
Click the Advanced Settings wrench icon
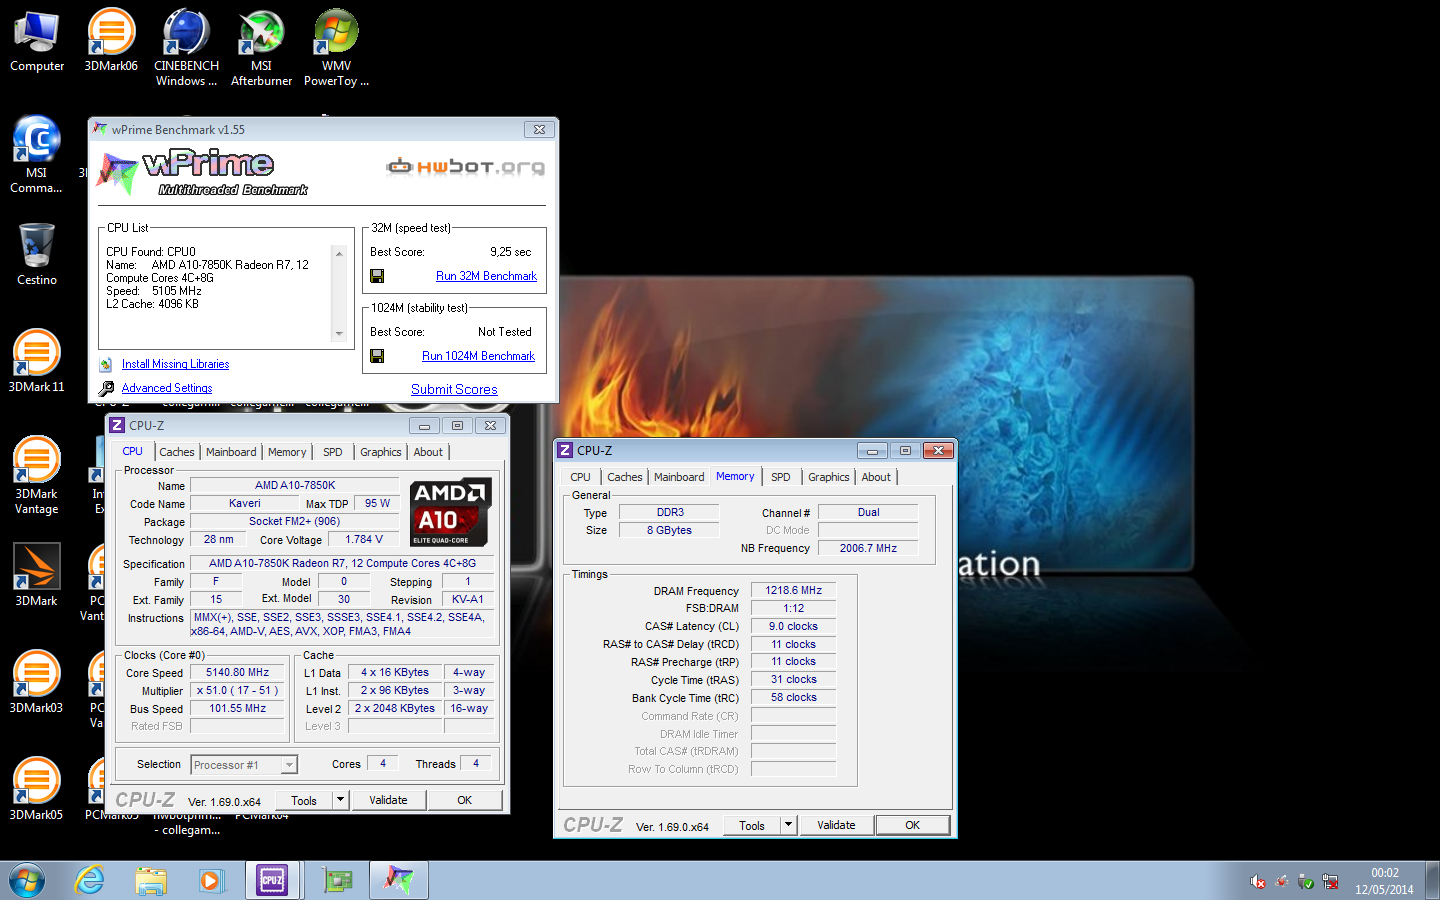[106, 388]
